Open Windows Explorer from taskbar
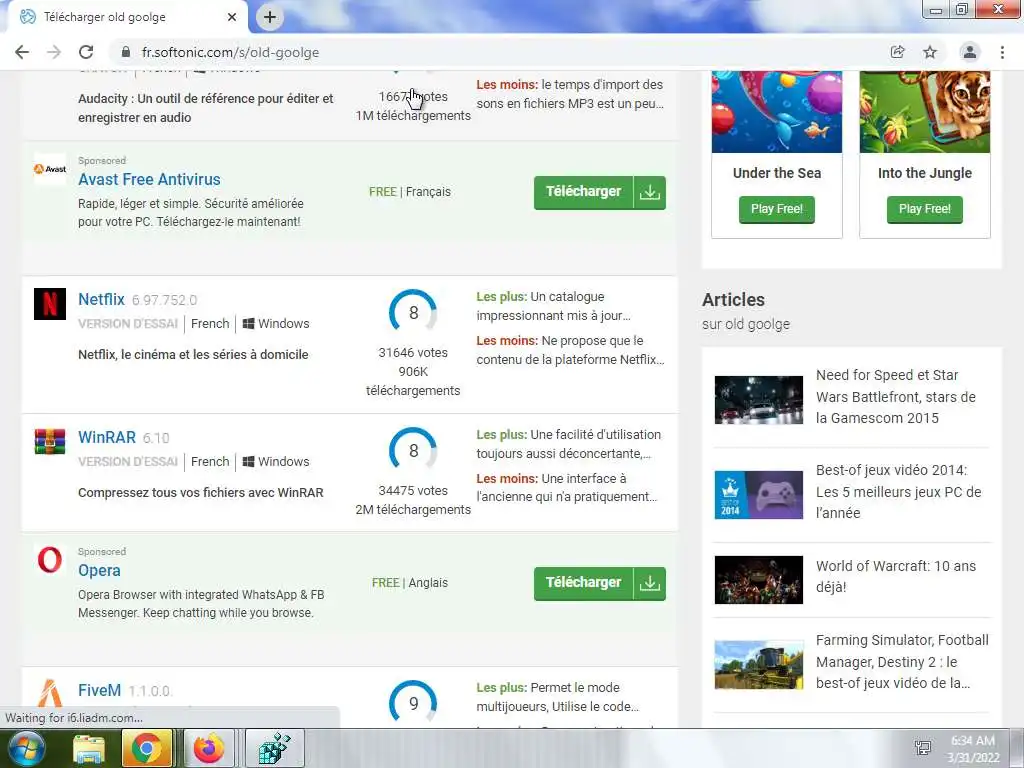This screenshot has width=1024, height=768. [x=89, y=748]
